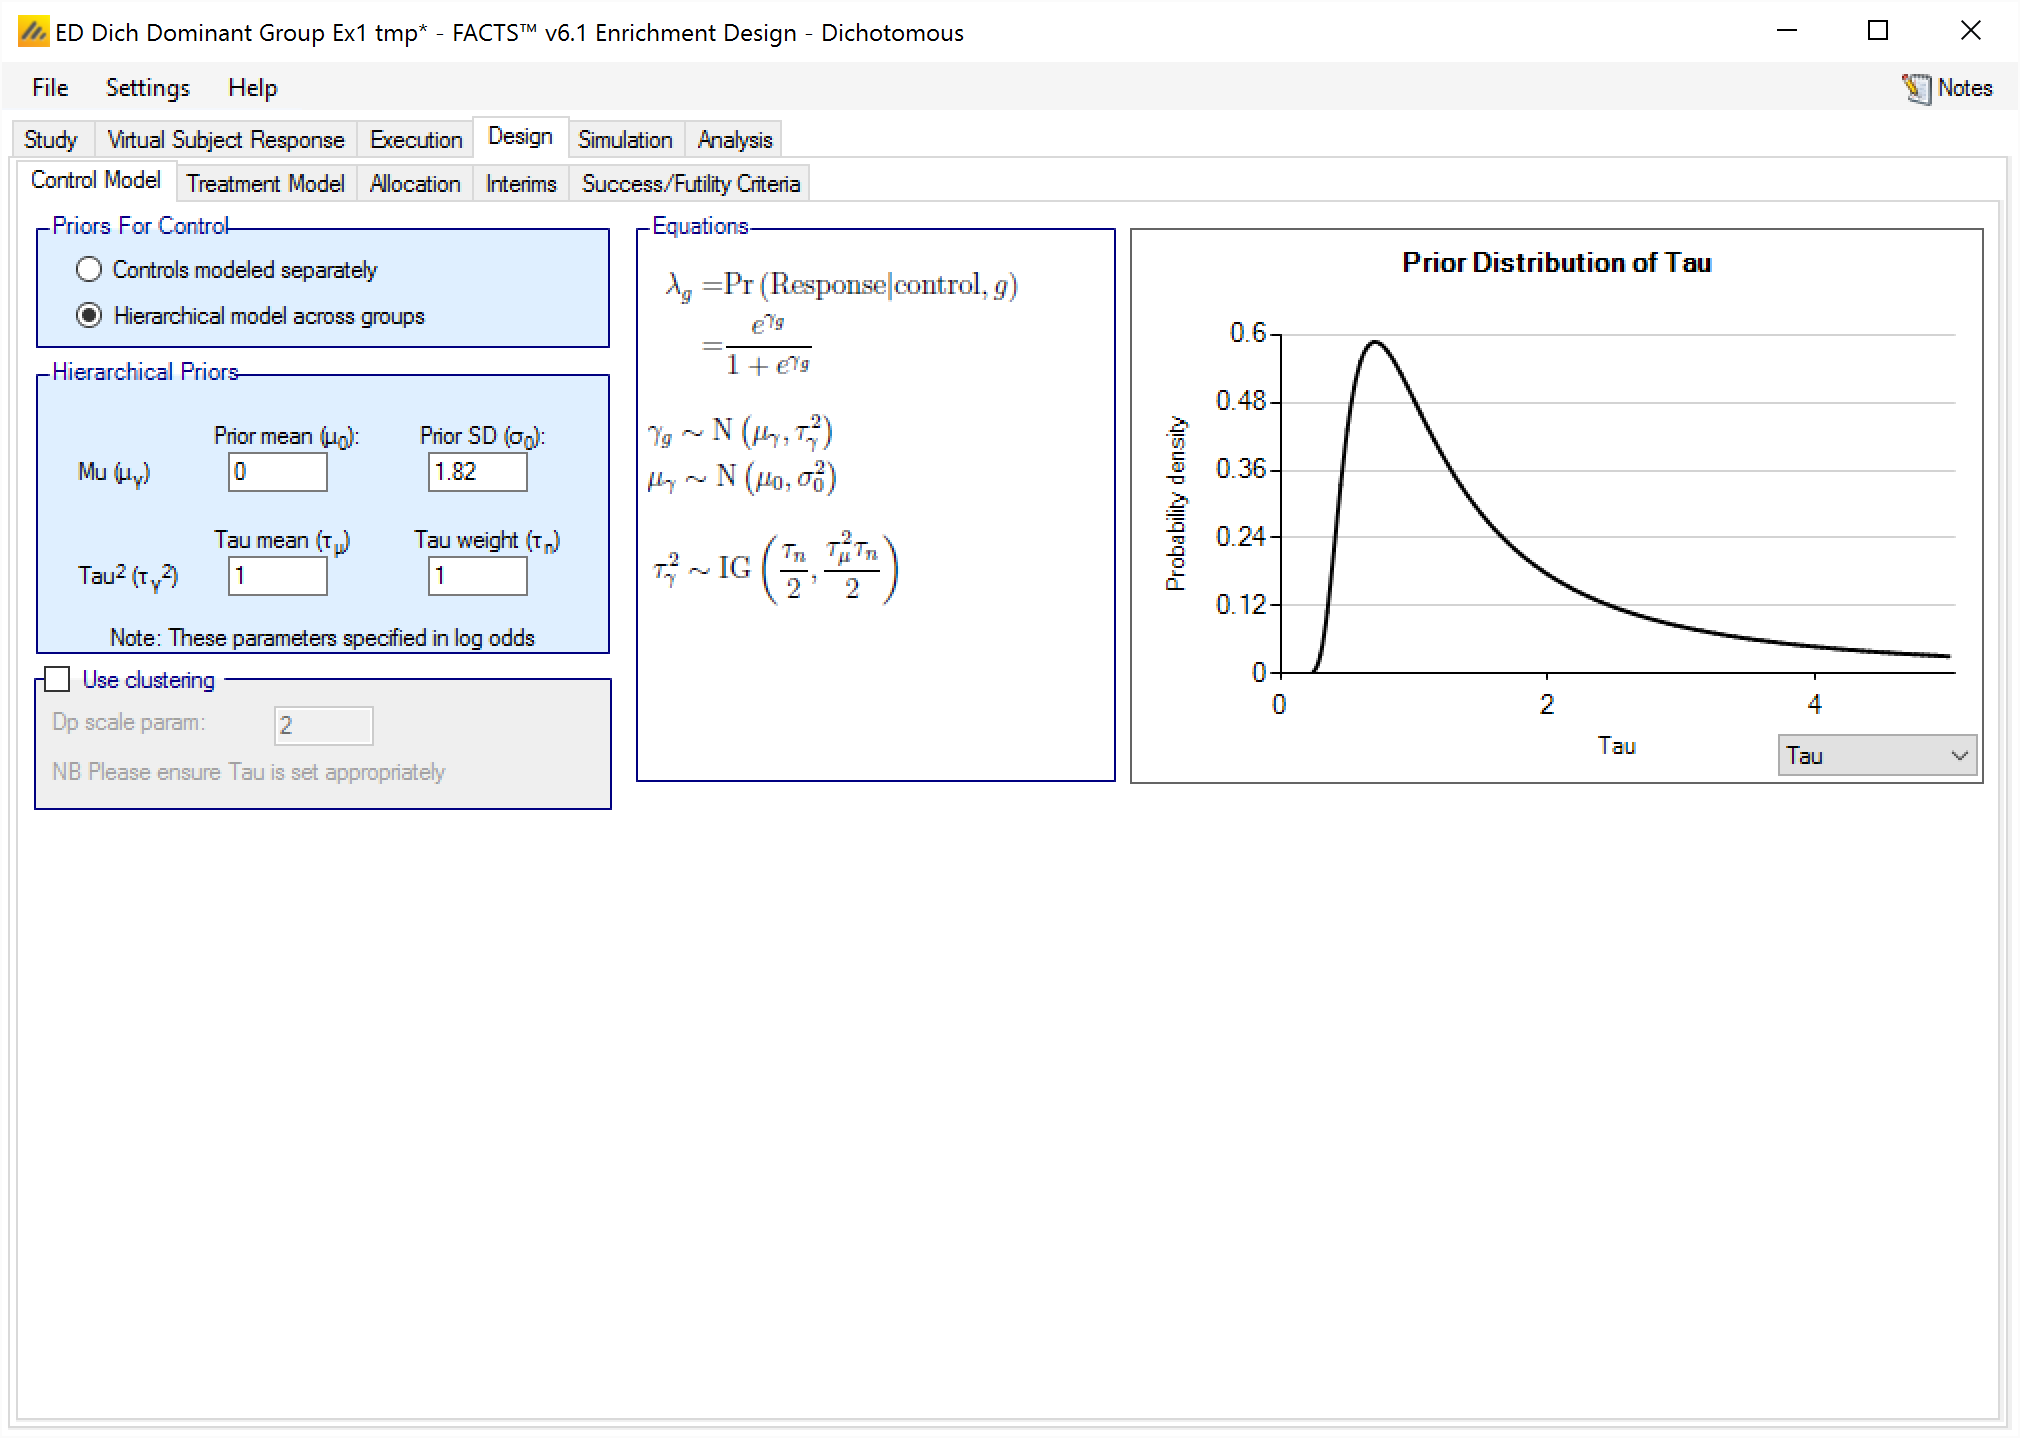Enable the Use clustering checkbox
Viewport: 2020px width, 1438px height.
[x=58, y=680]
